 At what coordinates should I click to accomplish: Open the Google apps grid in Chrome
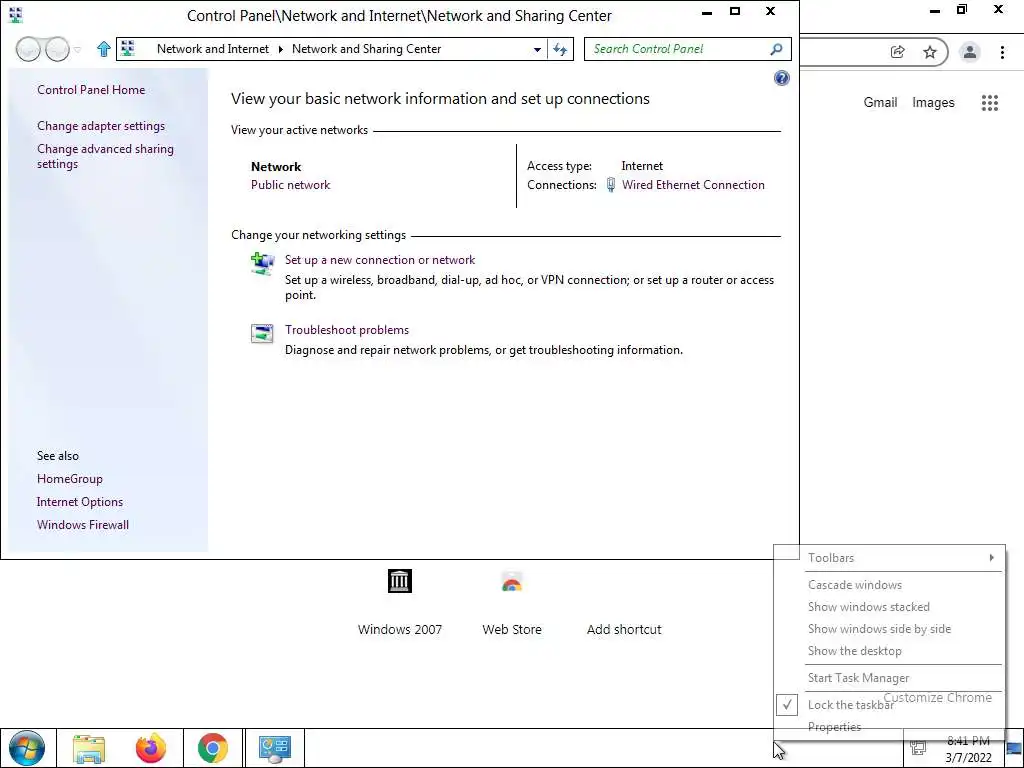tap(989, 103)
